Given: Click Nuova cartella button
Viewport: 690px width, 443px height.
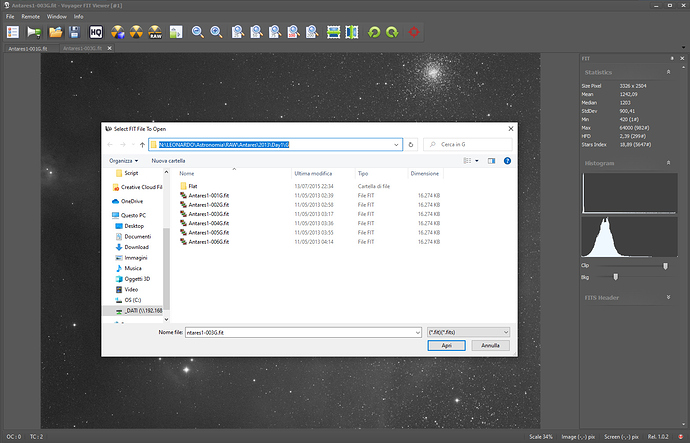Looking at the screenshot, I should point(168,161).
